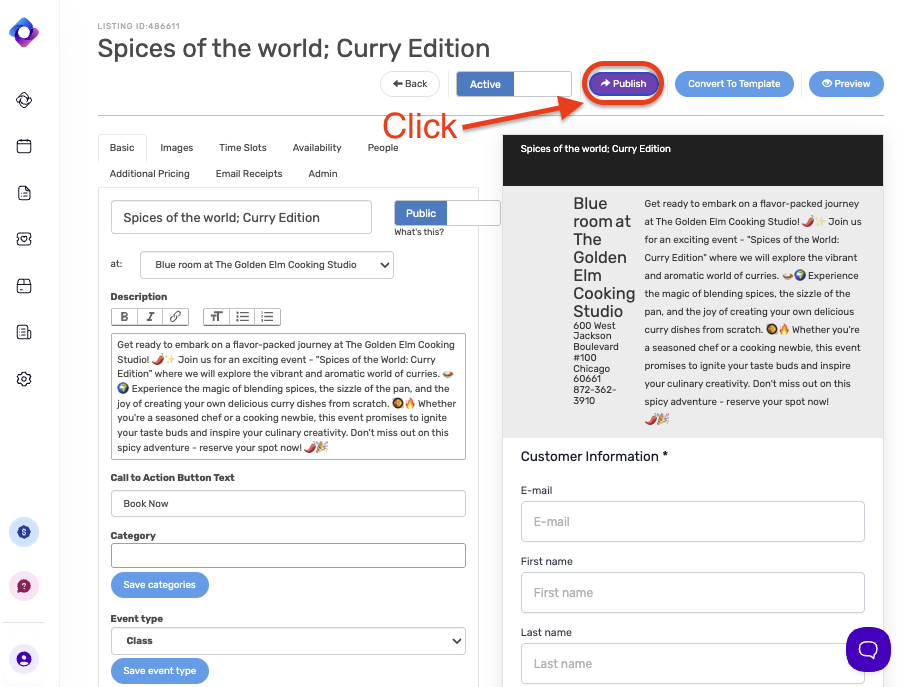902x687 pixels.
Task: Switch to the Images tab
Action: pos(177,148)
